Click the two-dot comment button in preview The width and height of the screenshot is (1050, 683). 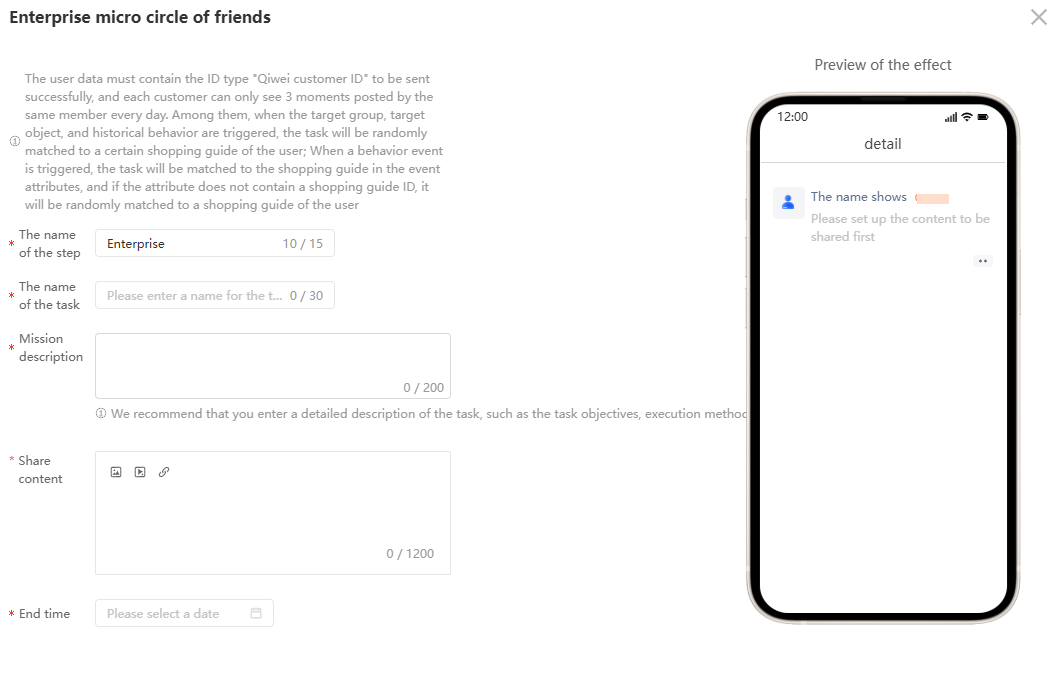click(x=982, y=261)
